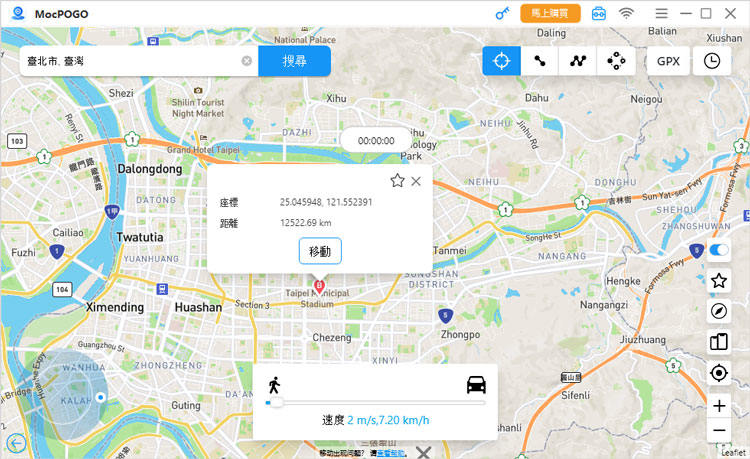750x459 pixels.
Task: Click the orange 馬上購買 buy button
Action: [x=550, y=13]
